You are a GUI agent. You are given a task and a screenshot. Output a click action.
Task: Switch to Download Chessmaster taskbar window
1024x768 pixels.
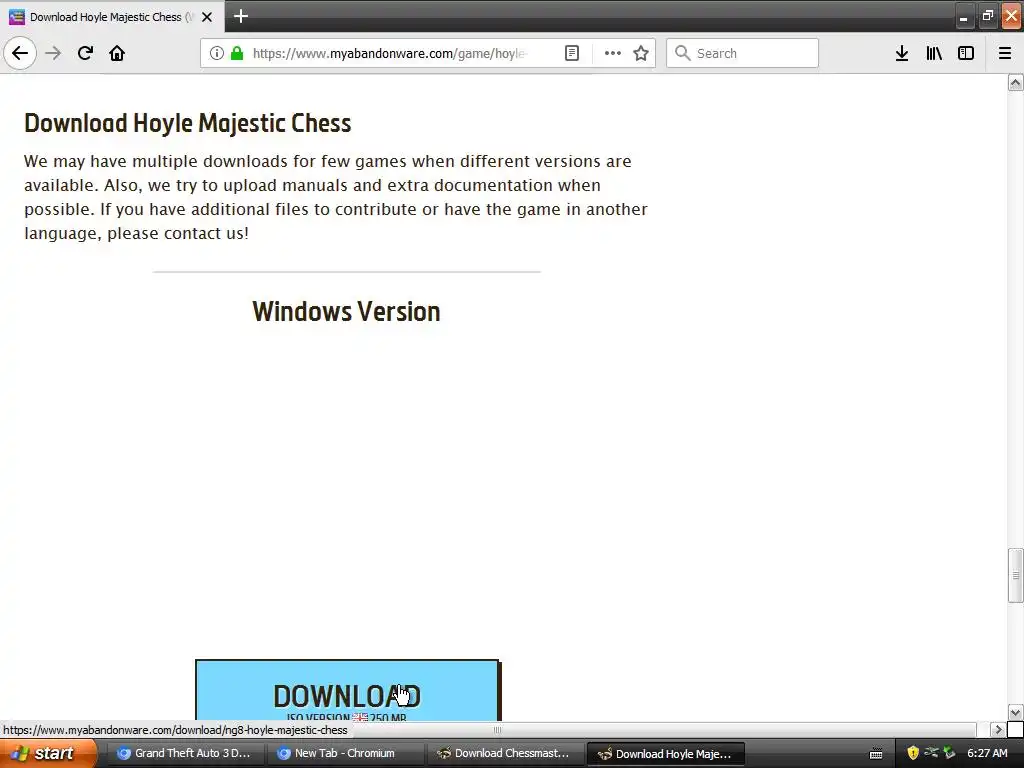(x=505, y=753)
